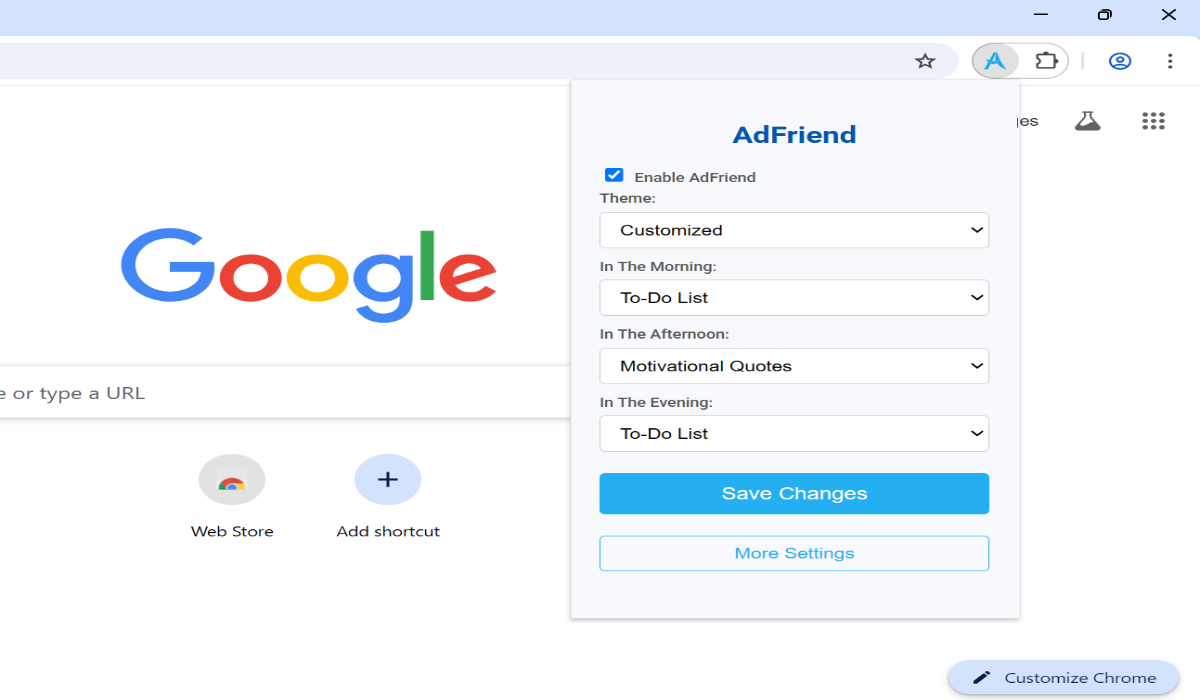The width and height of the screenshot is (1200, 700).
Task: Click the Save Changes button
Action: pos(793,492)
